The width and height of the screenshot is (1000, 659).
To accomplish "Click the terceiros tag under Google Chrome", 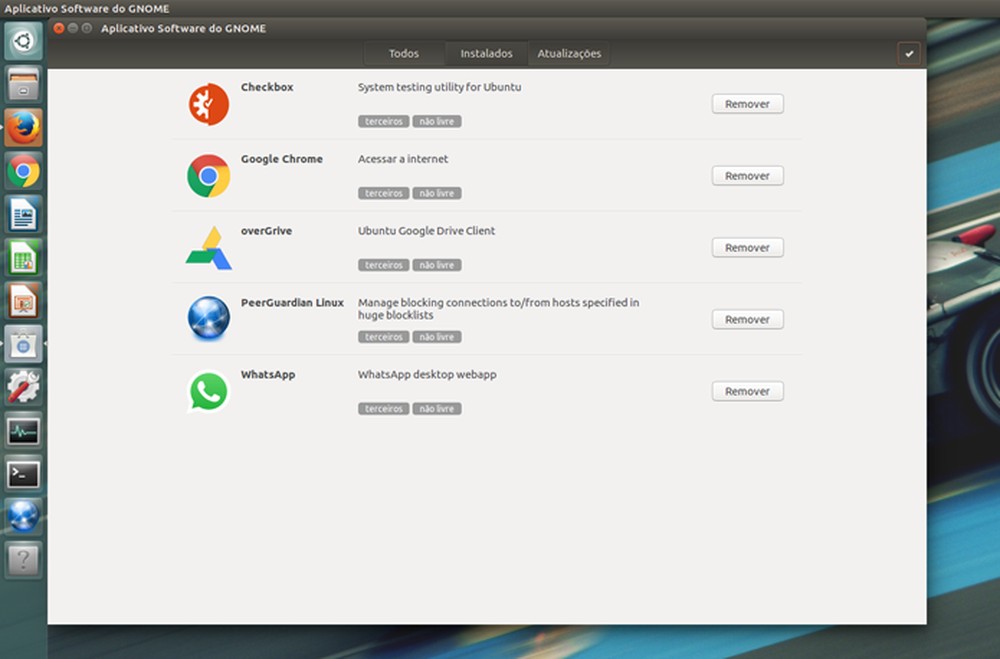I will click(x=382, y=193).
